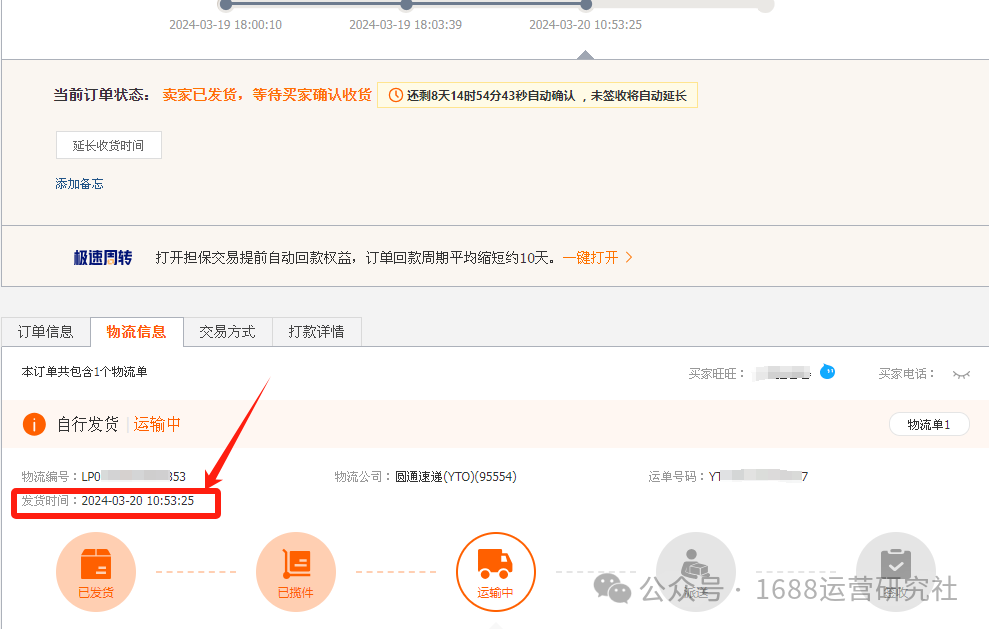Click the 圆通速递(YTO)(95554) company text
The width and height of the screenshot is (989, 629).
click(x=455, y=476)
